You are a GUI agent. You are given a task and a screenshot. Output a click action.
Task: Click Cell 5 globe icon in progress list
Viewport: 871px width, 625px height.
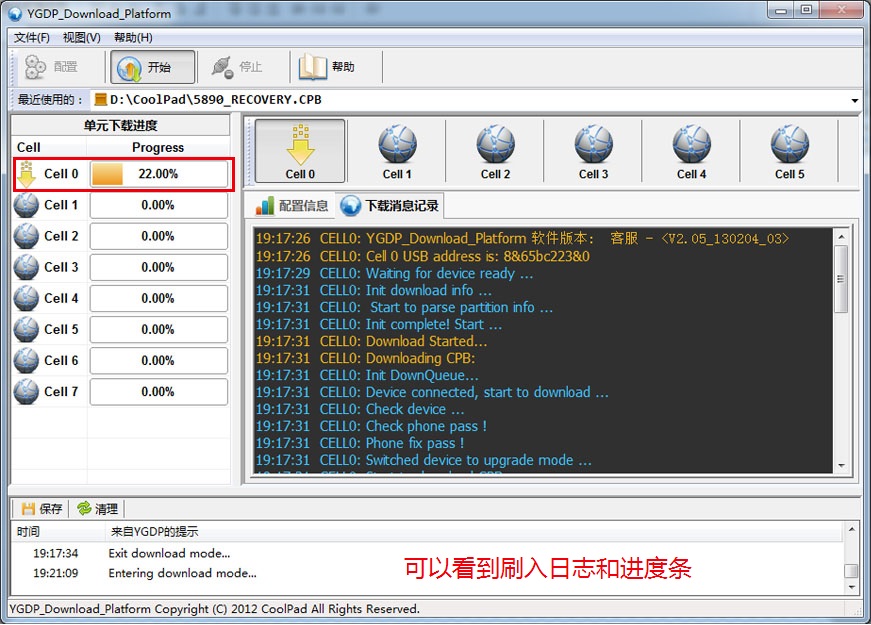click(26, 330)
